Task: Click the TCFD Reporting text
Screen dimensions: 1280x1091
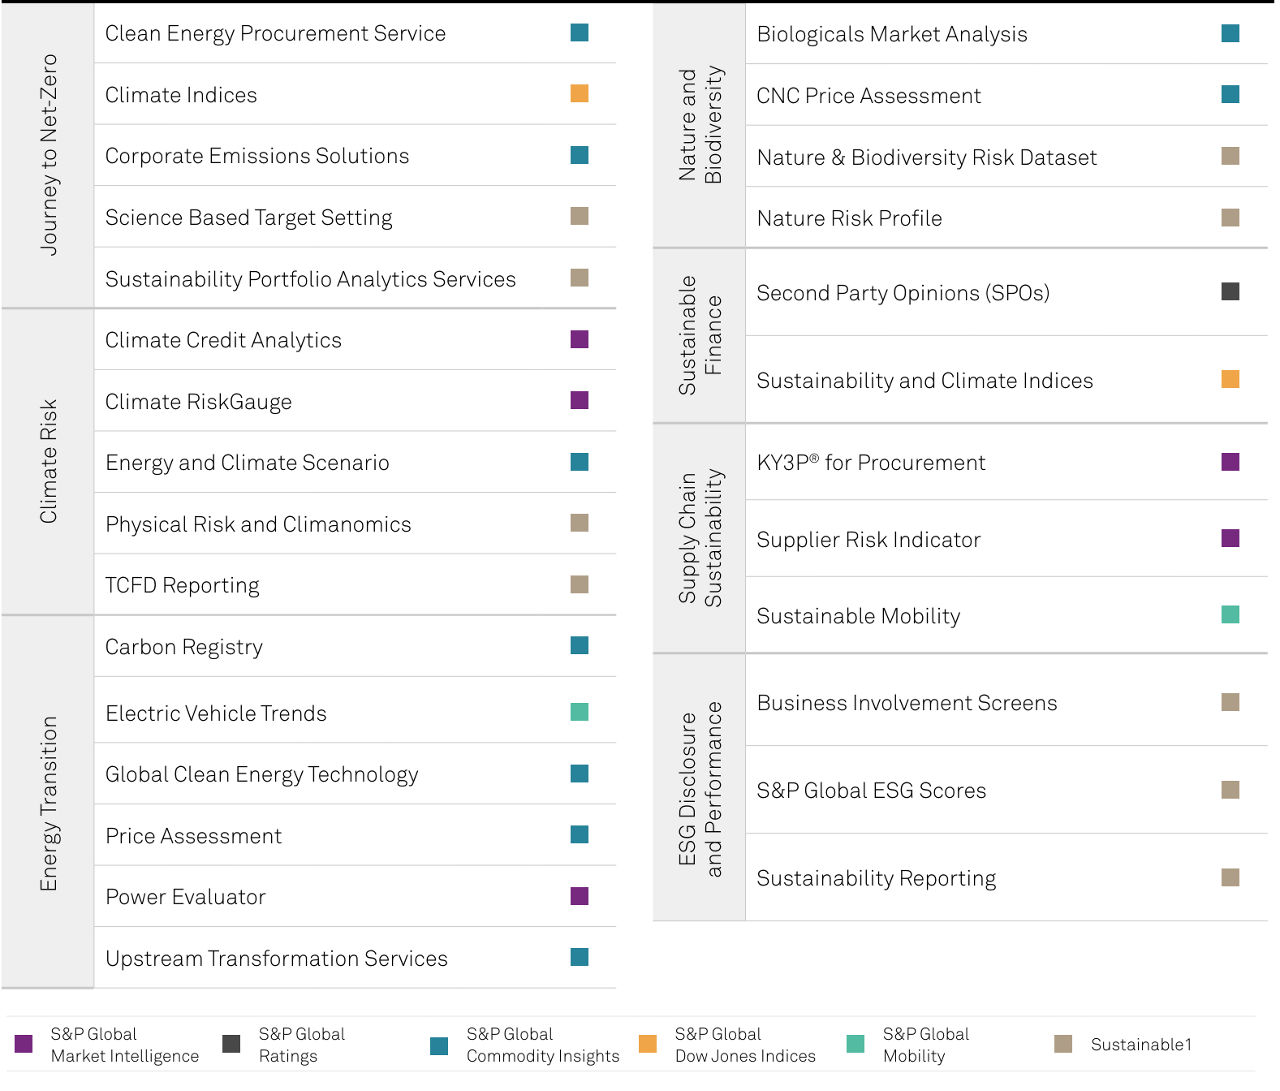Action: coord(182,586)
